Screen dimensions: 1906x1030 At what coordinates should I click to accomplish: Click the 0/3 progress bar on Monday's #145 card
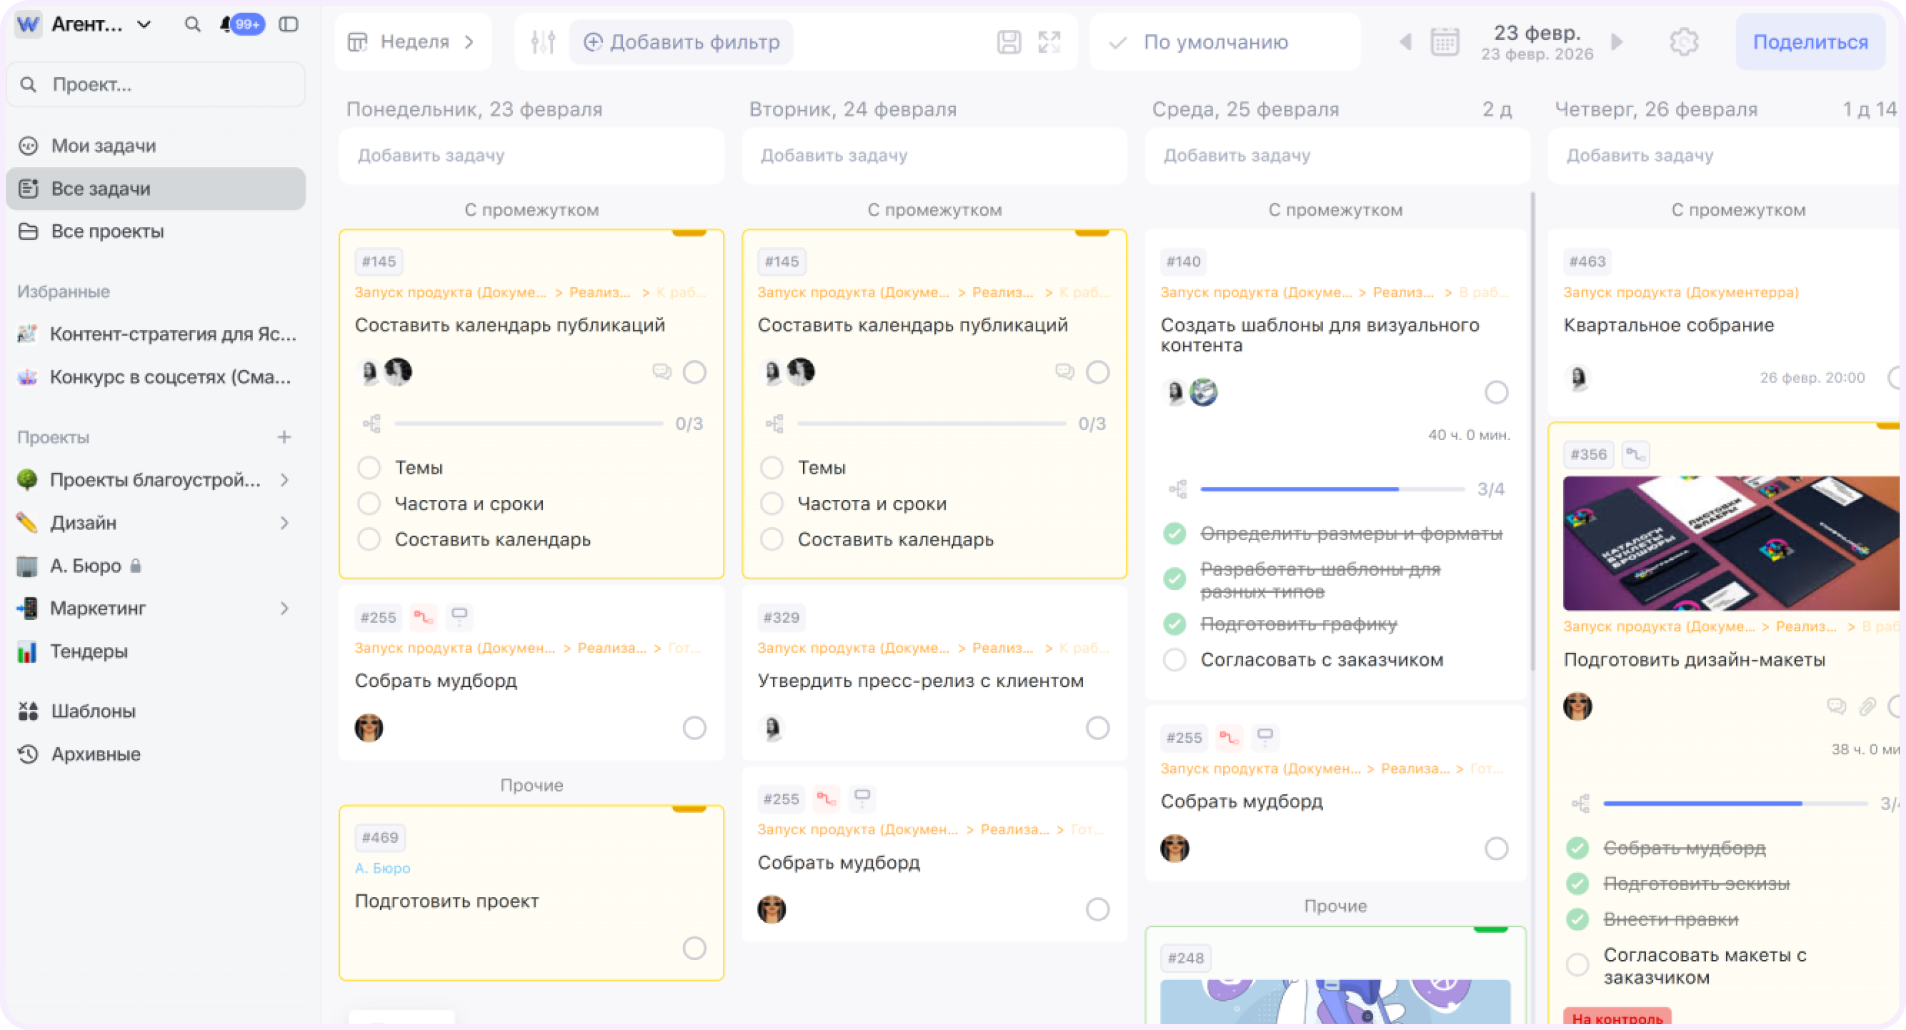click(529, 424)
